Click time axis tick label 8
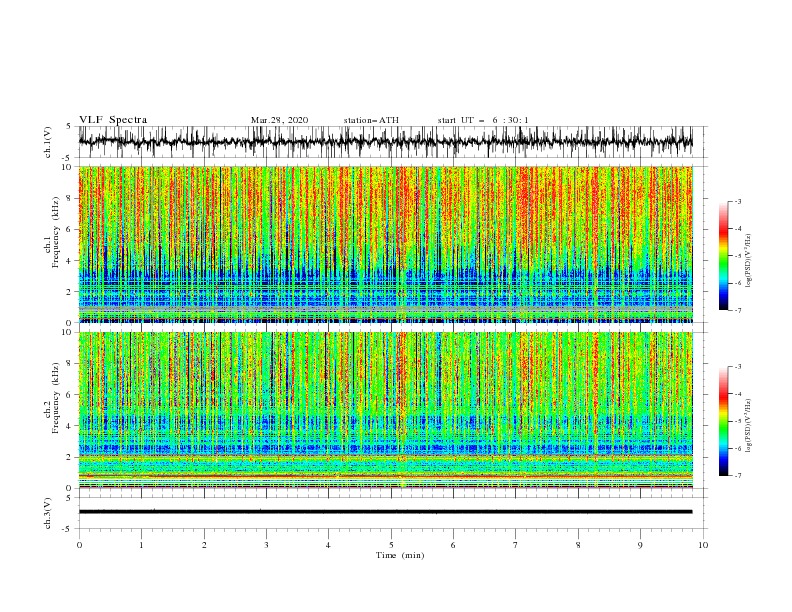792x612 pixels. [x=578, y=545]
